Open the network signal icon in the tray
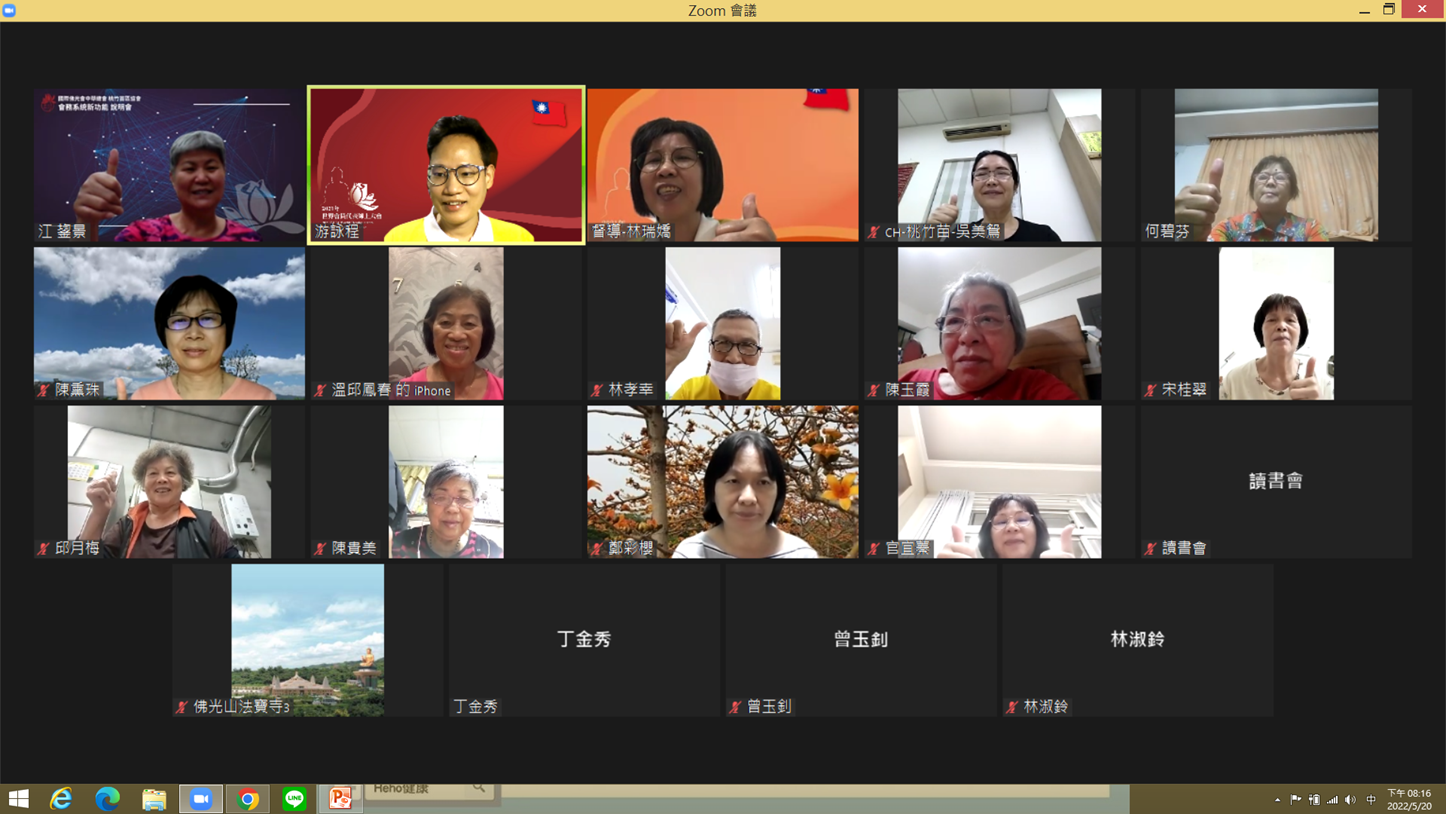1446x814 pixels. (x=1332, y=799)
